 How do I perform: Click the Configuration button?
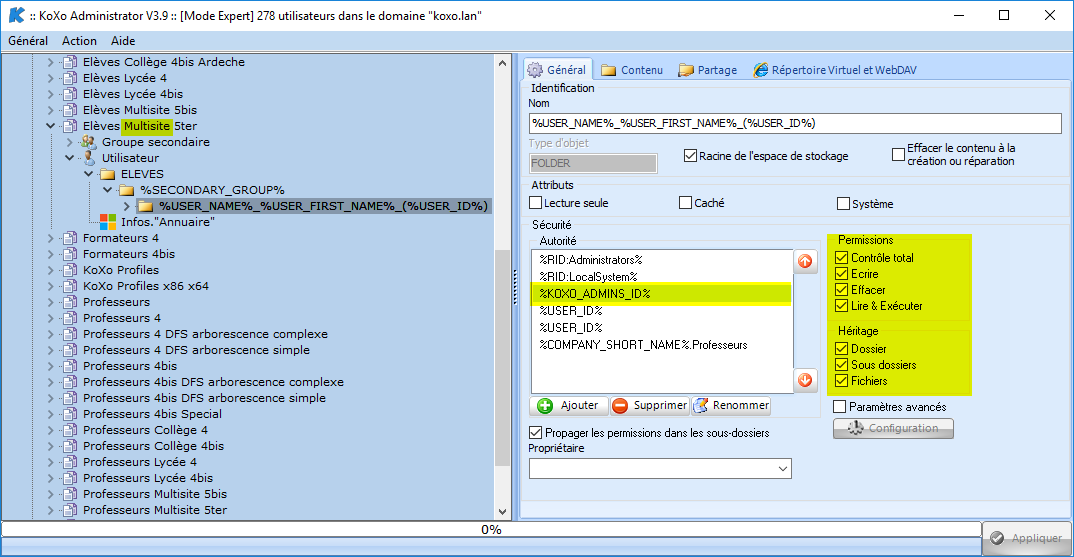click(893, 428)
